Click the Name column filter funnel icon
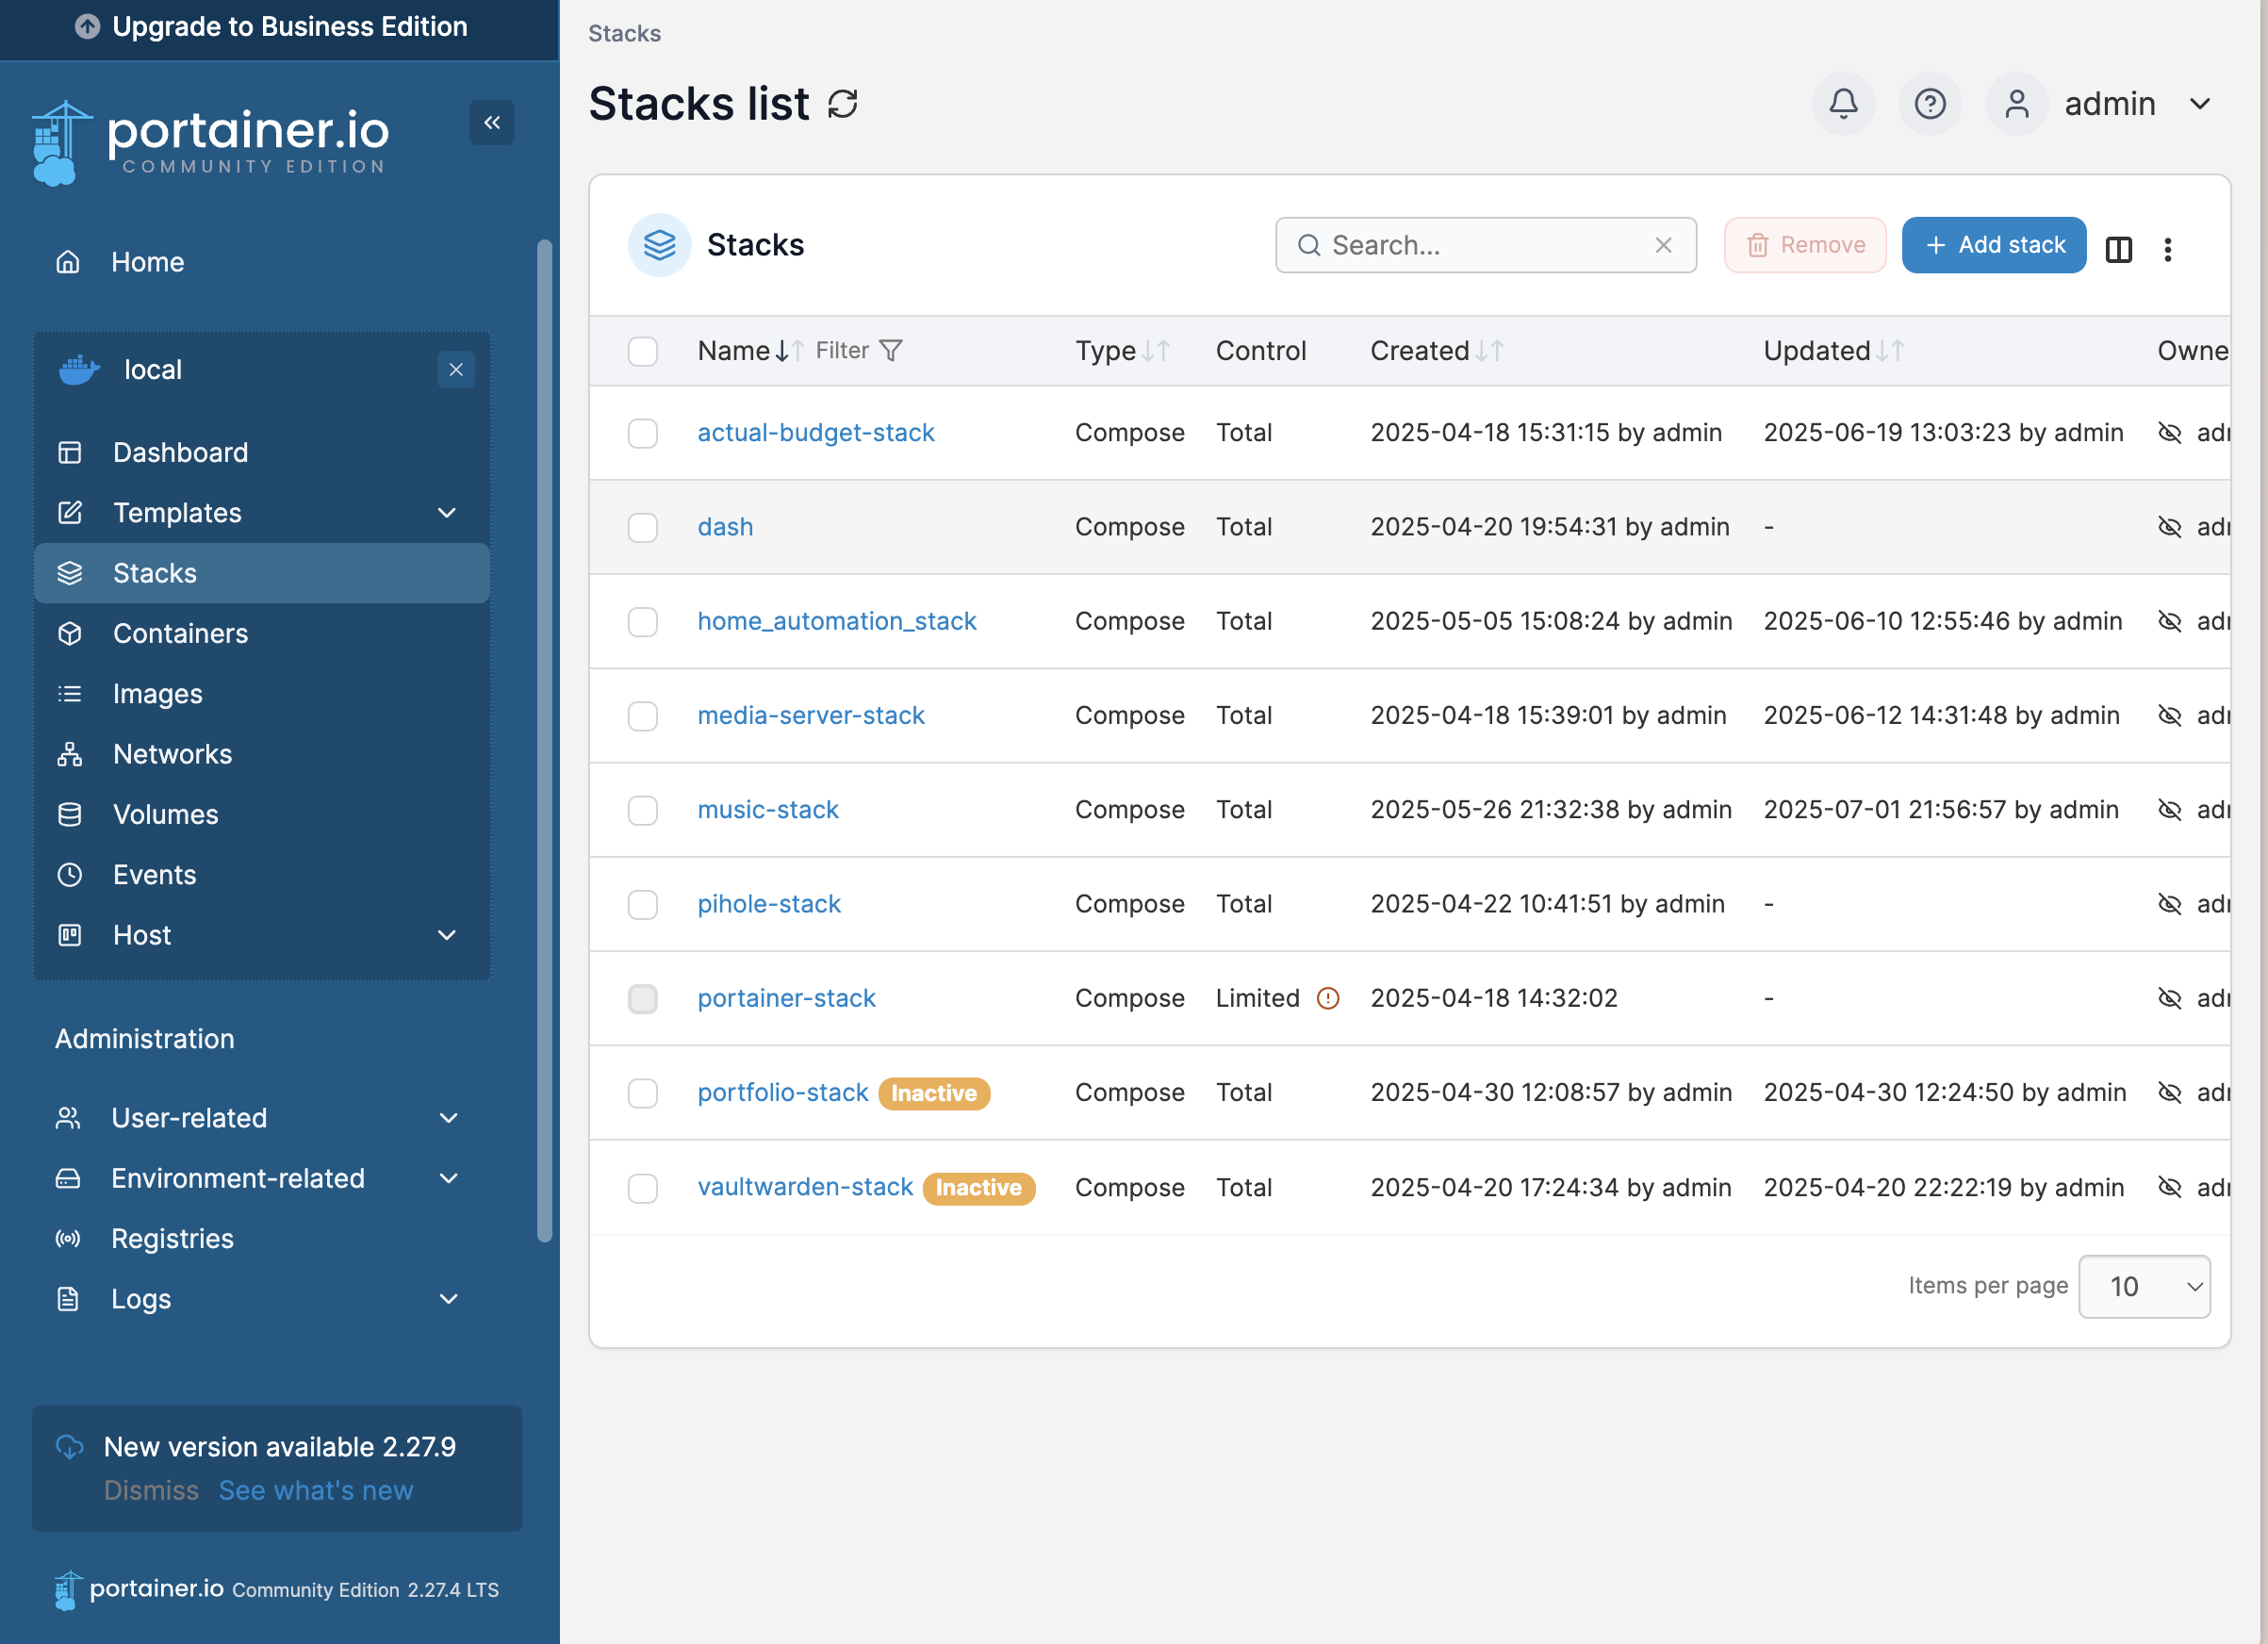Screen dimensions: 2268x1644 (x=890, y=351)
